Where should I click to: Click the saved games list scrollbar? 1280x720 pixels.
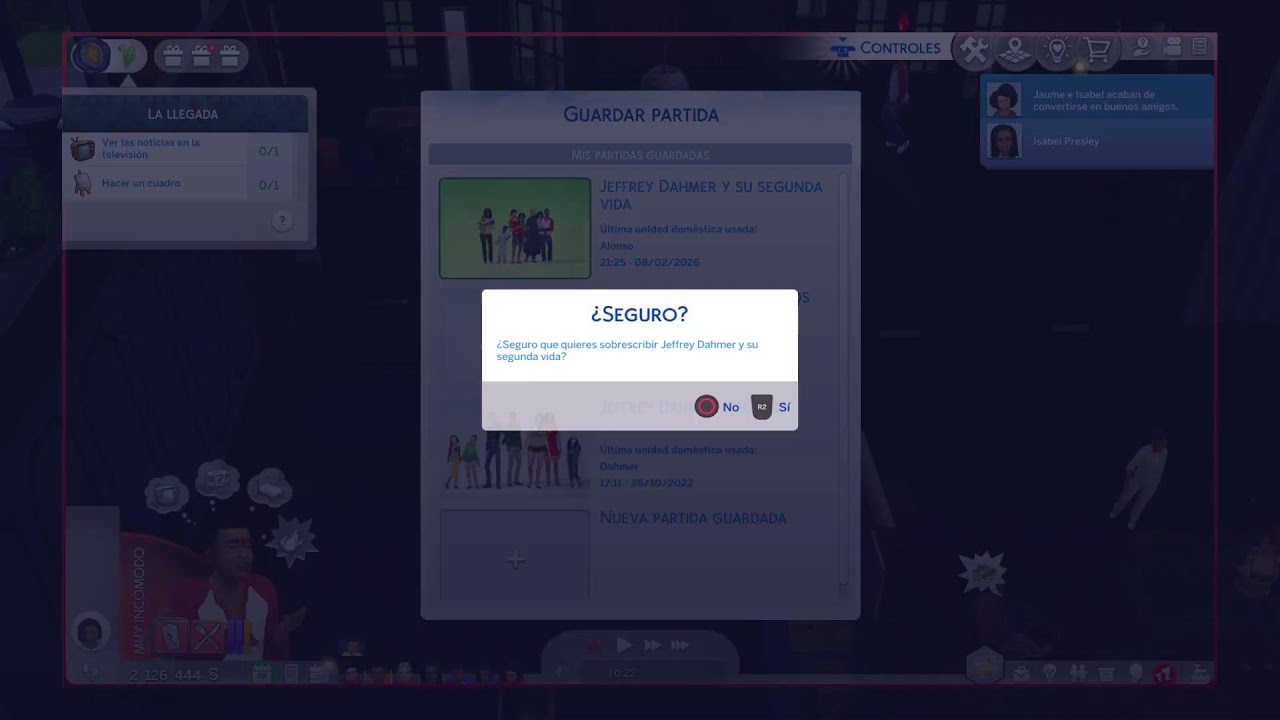point(844,380)
